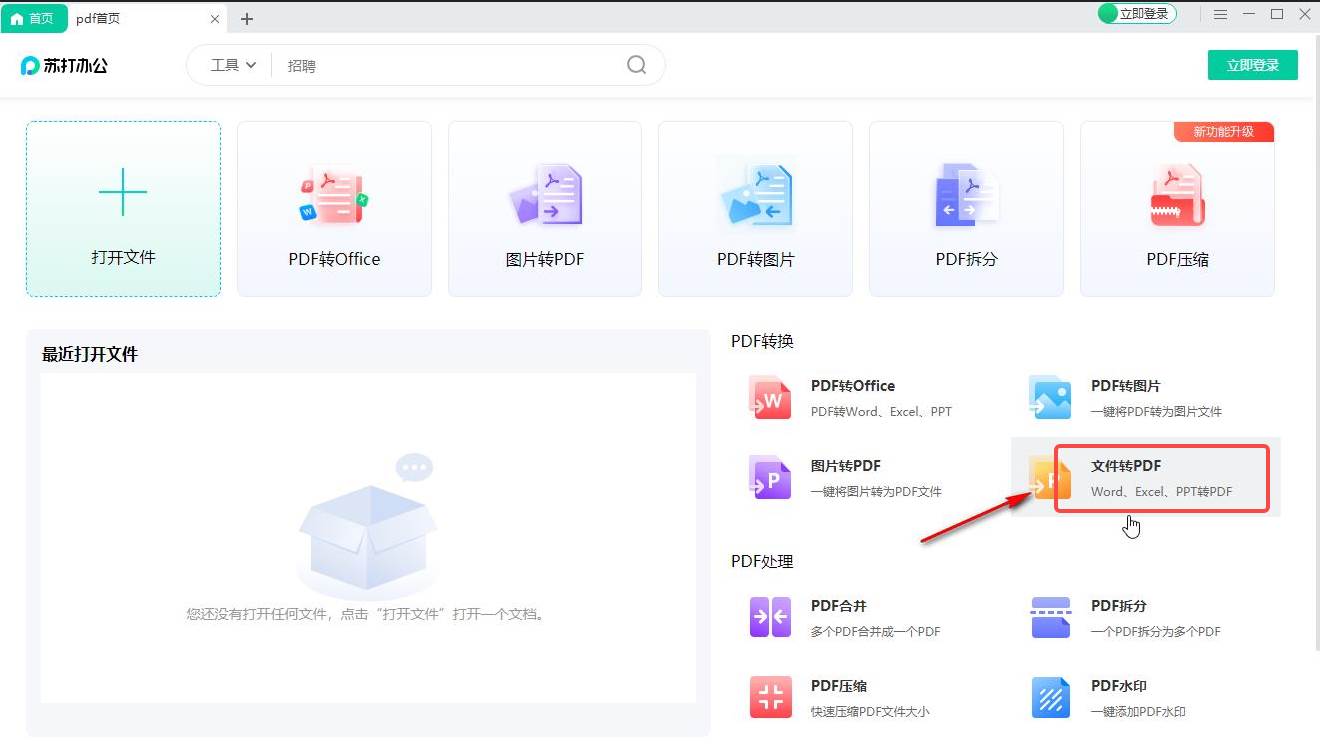
Task: Click the PDF转换 section heading
Action: point(762,341)
